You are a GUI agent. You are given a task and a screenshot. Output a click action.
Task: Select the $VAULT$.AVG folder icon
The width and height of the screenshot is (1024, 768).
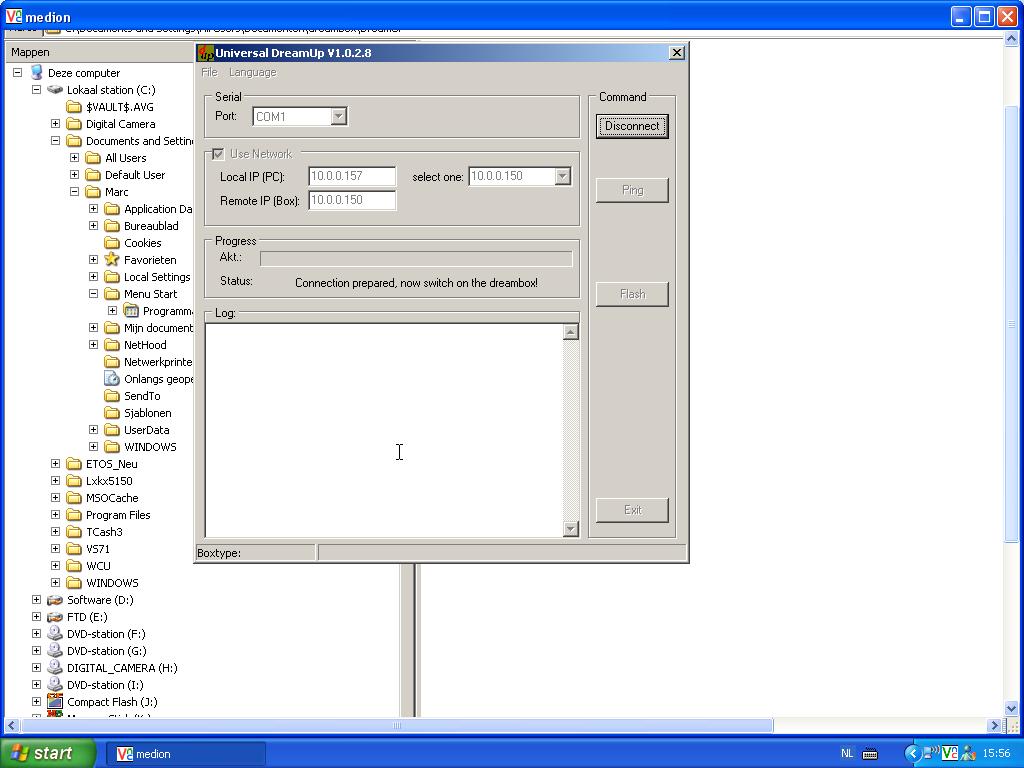(74, 106)
